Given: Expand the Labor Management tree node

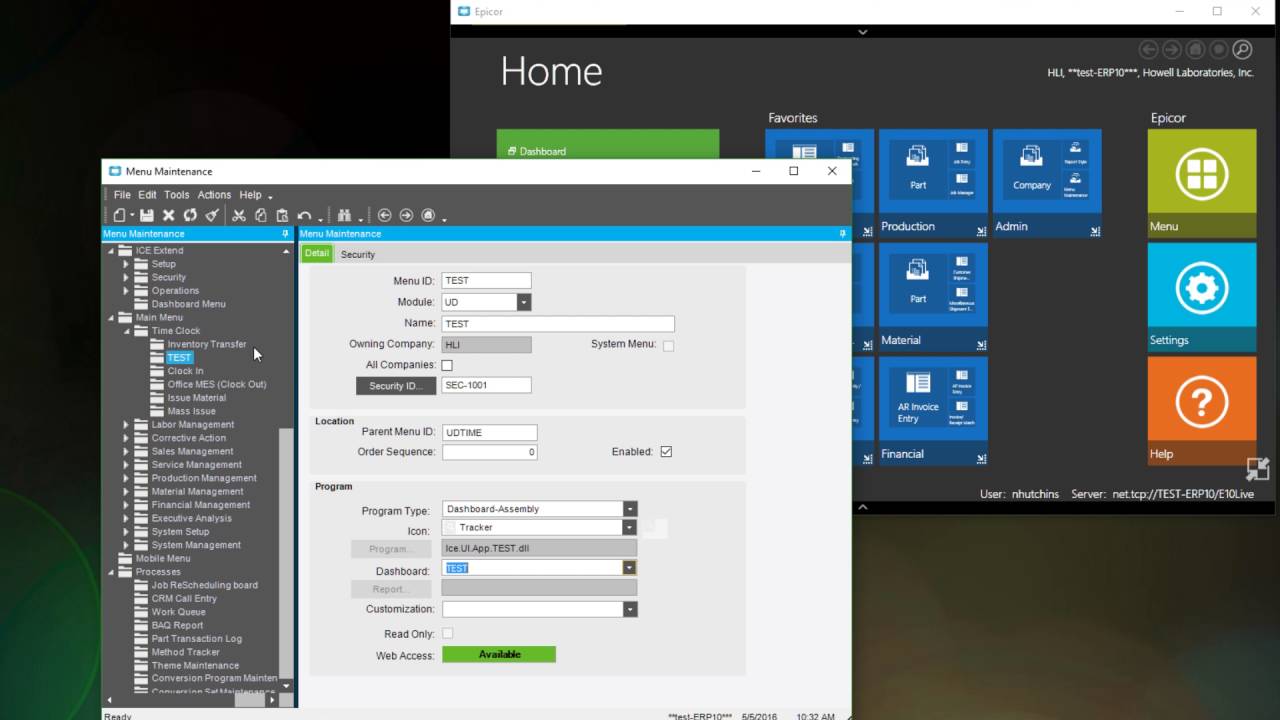Looking at the screenshot, I should [127, 425].
